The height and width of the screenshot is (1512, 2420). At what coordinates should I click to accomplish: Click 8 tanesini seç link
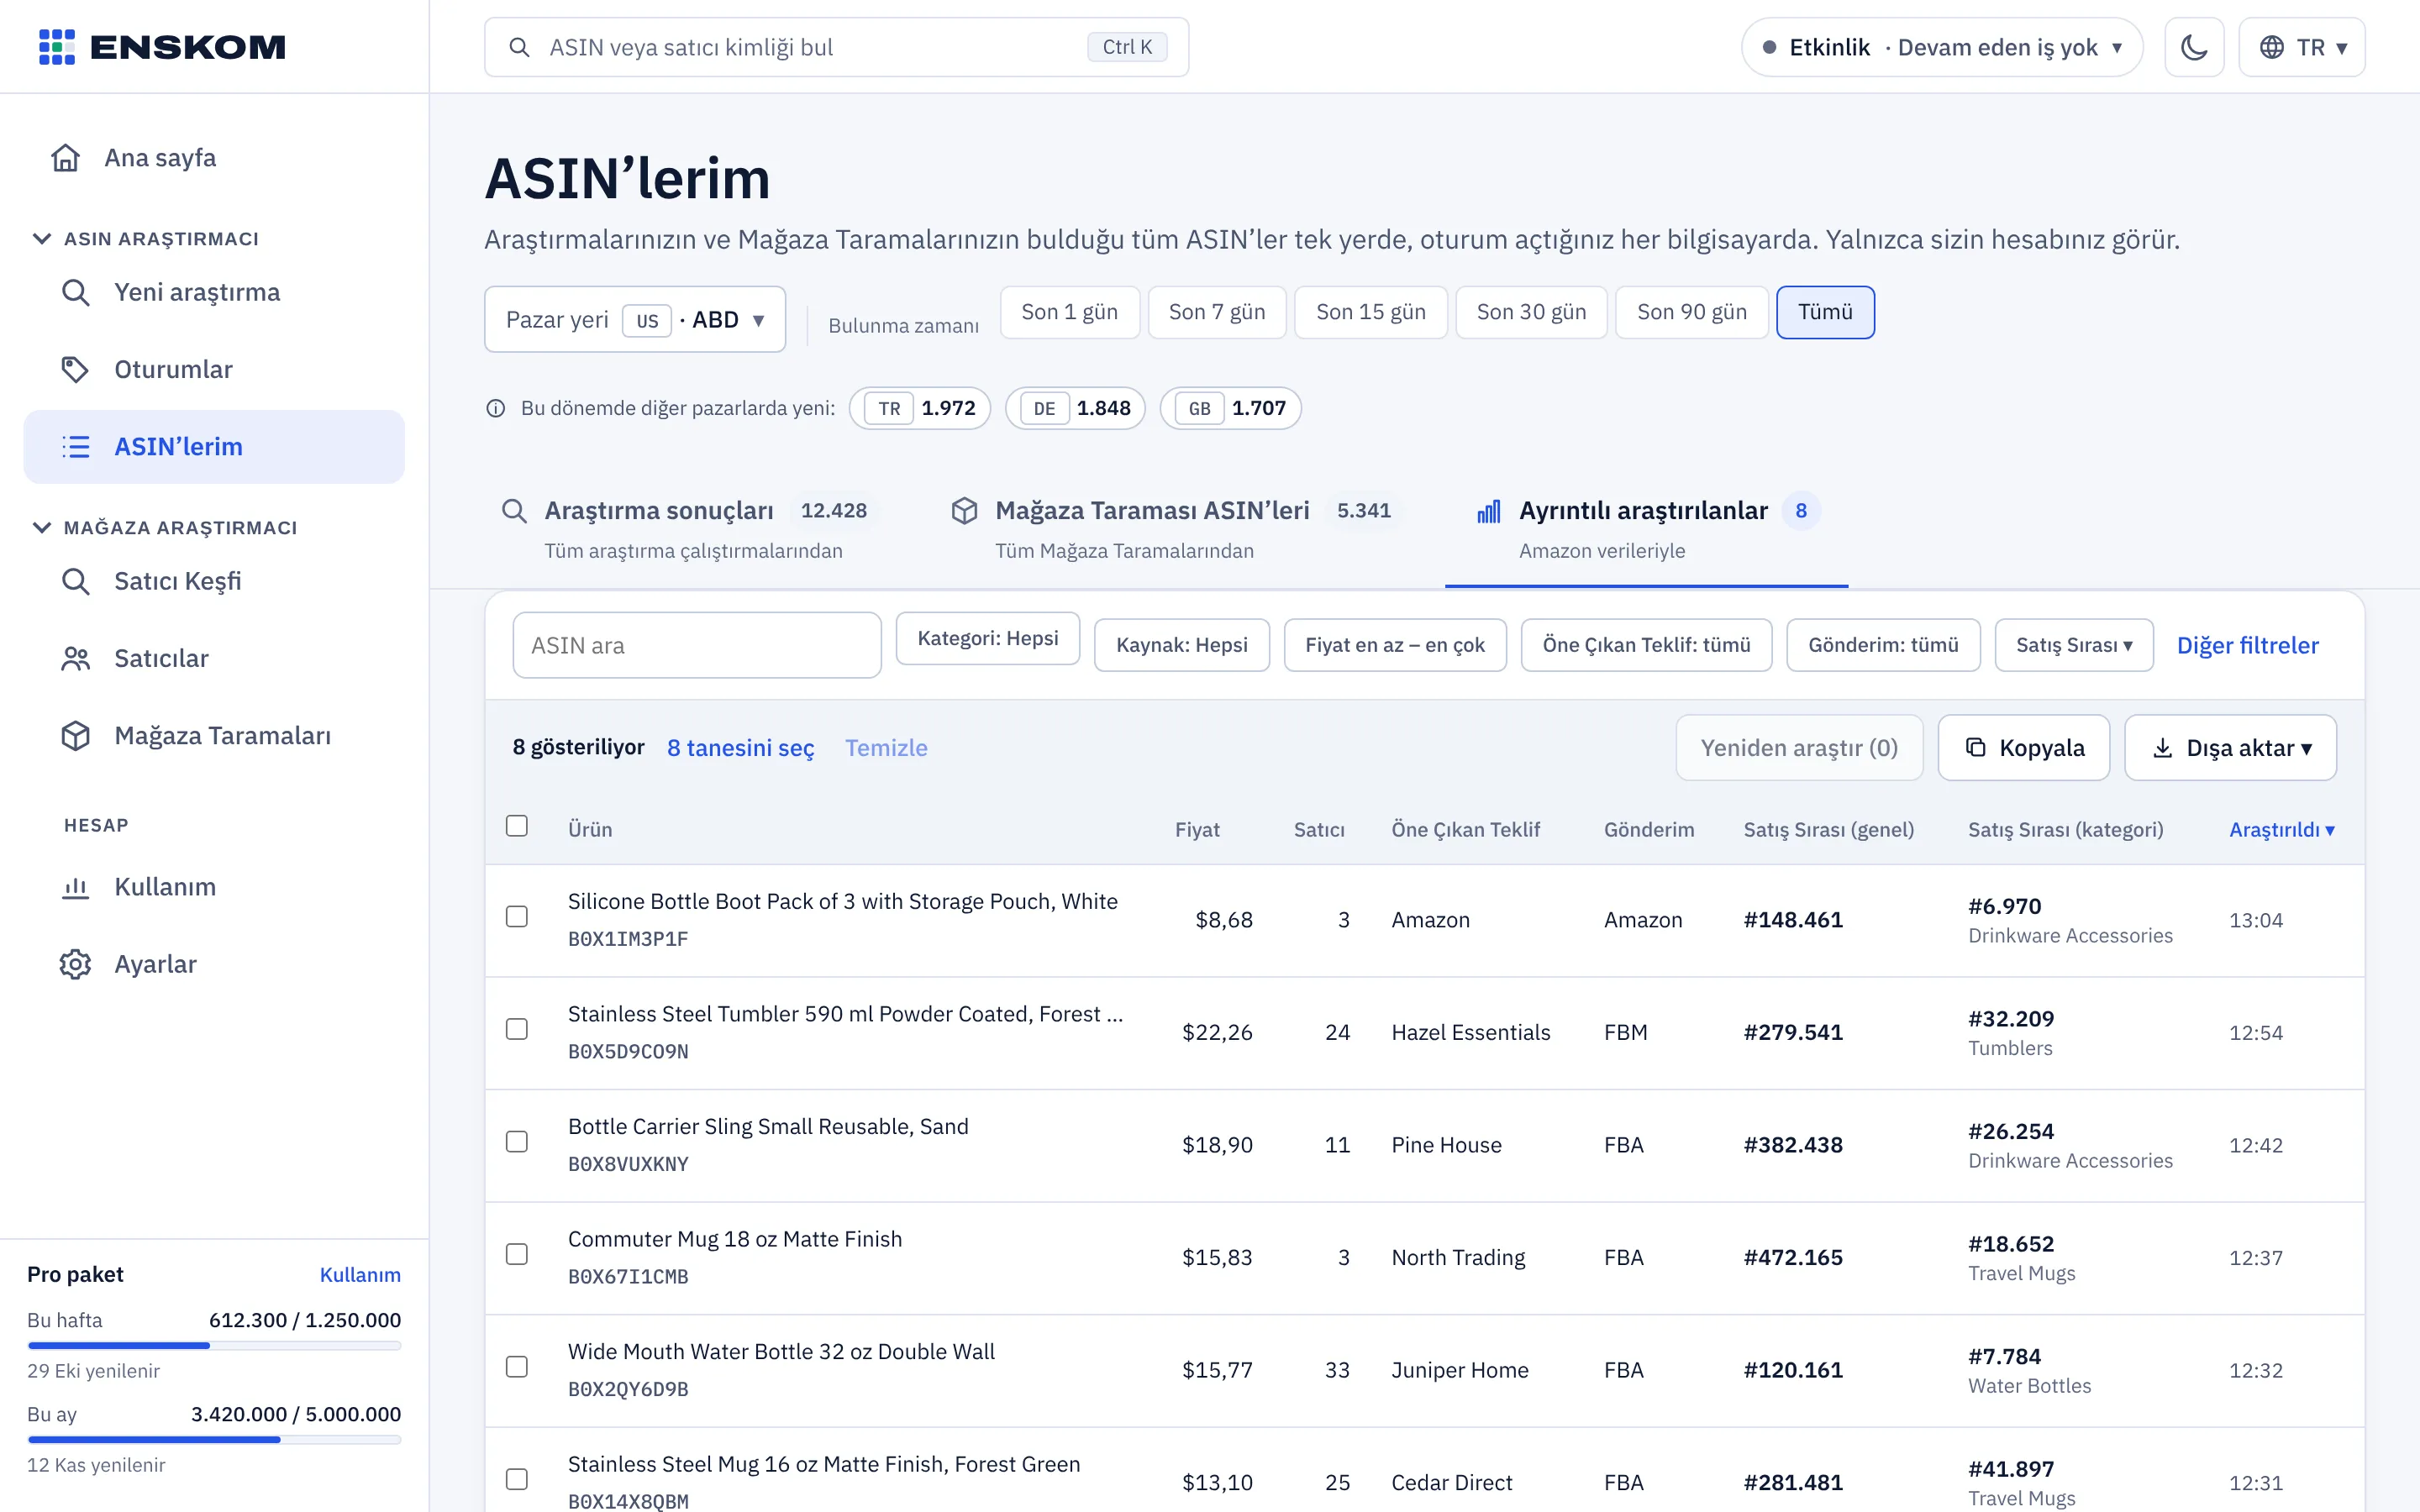click(x=740, y=748)
